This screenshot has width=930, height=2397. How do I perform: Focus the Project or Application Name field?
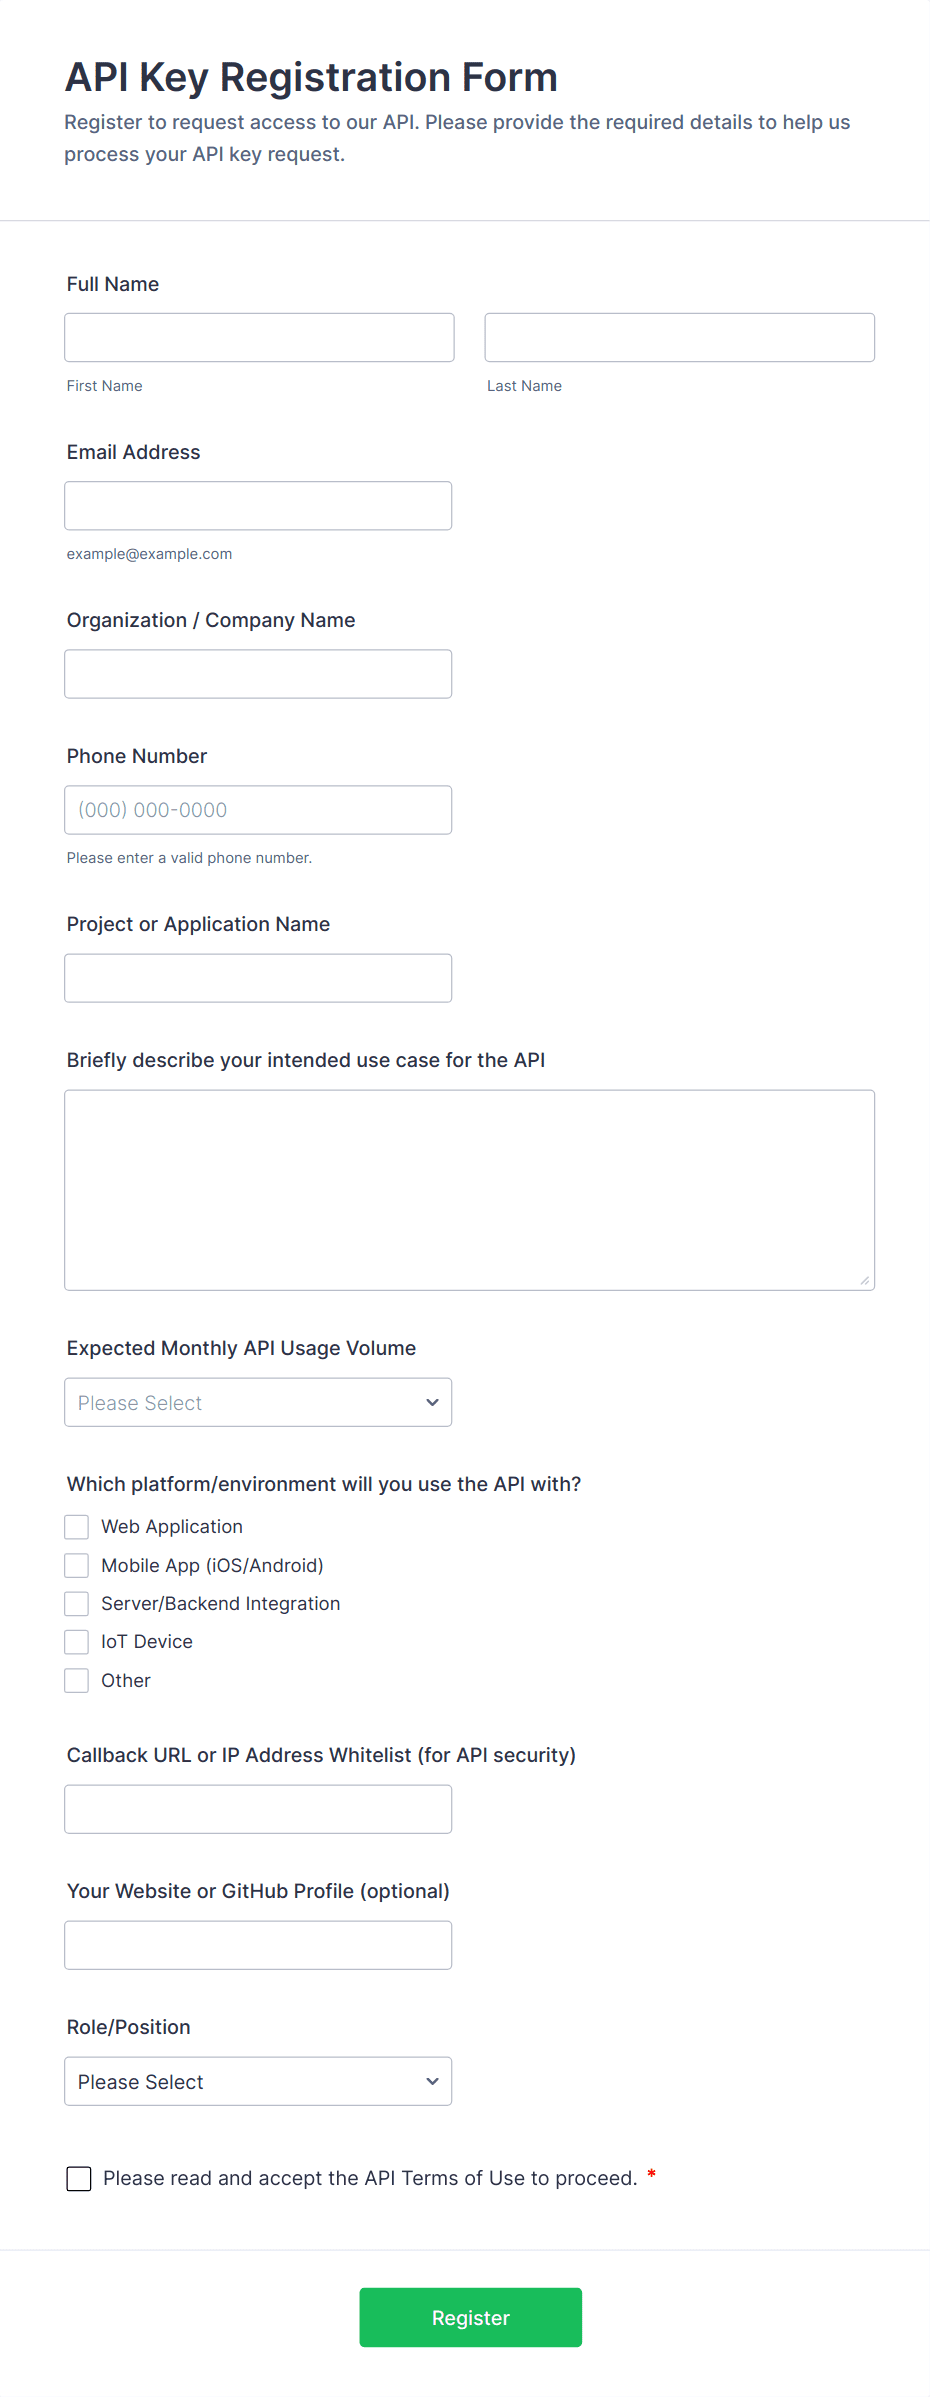258,978
